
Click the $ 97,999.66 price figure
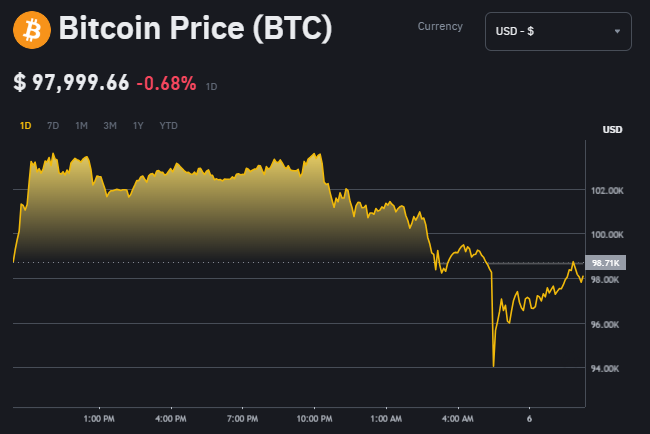[71, 83]
